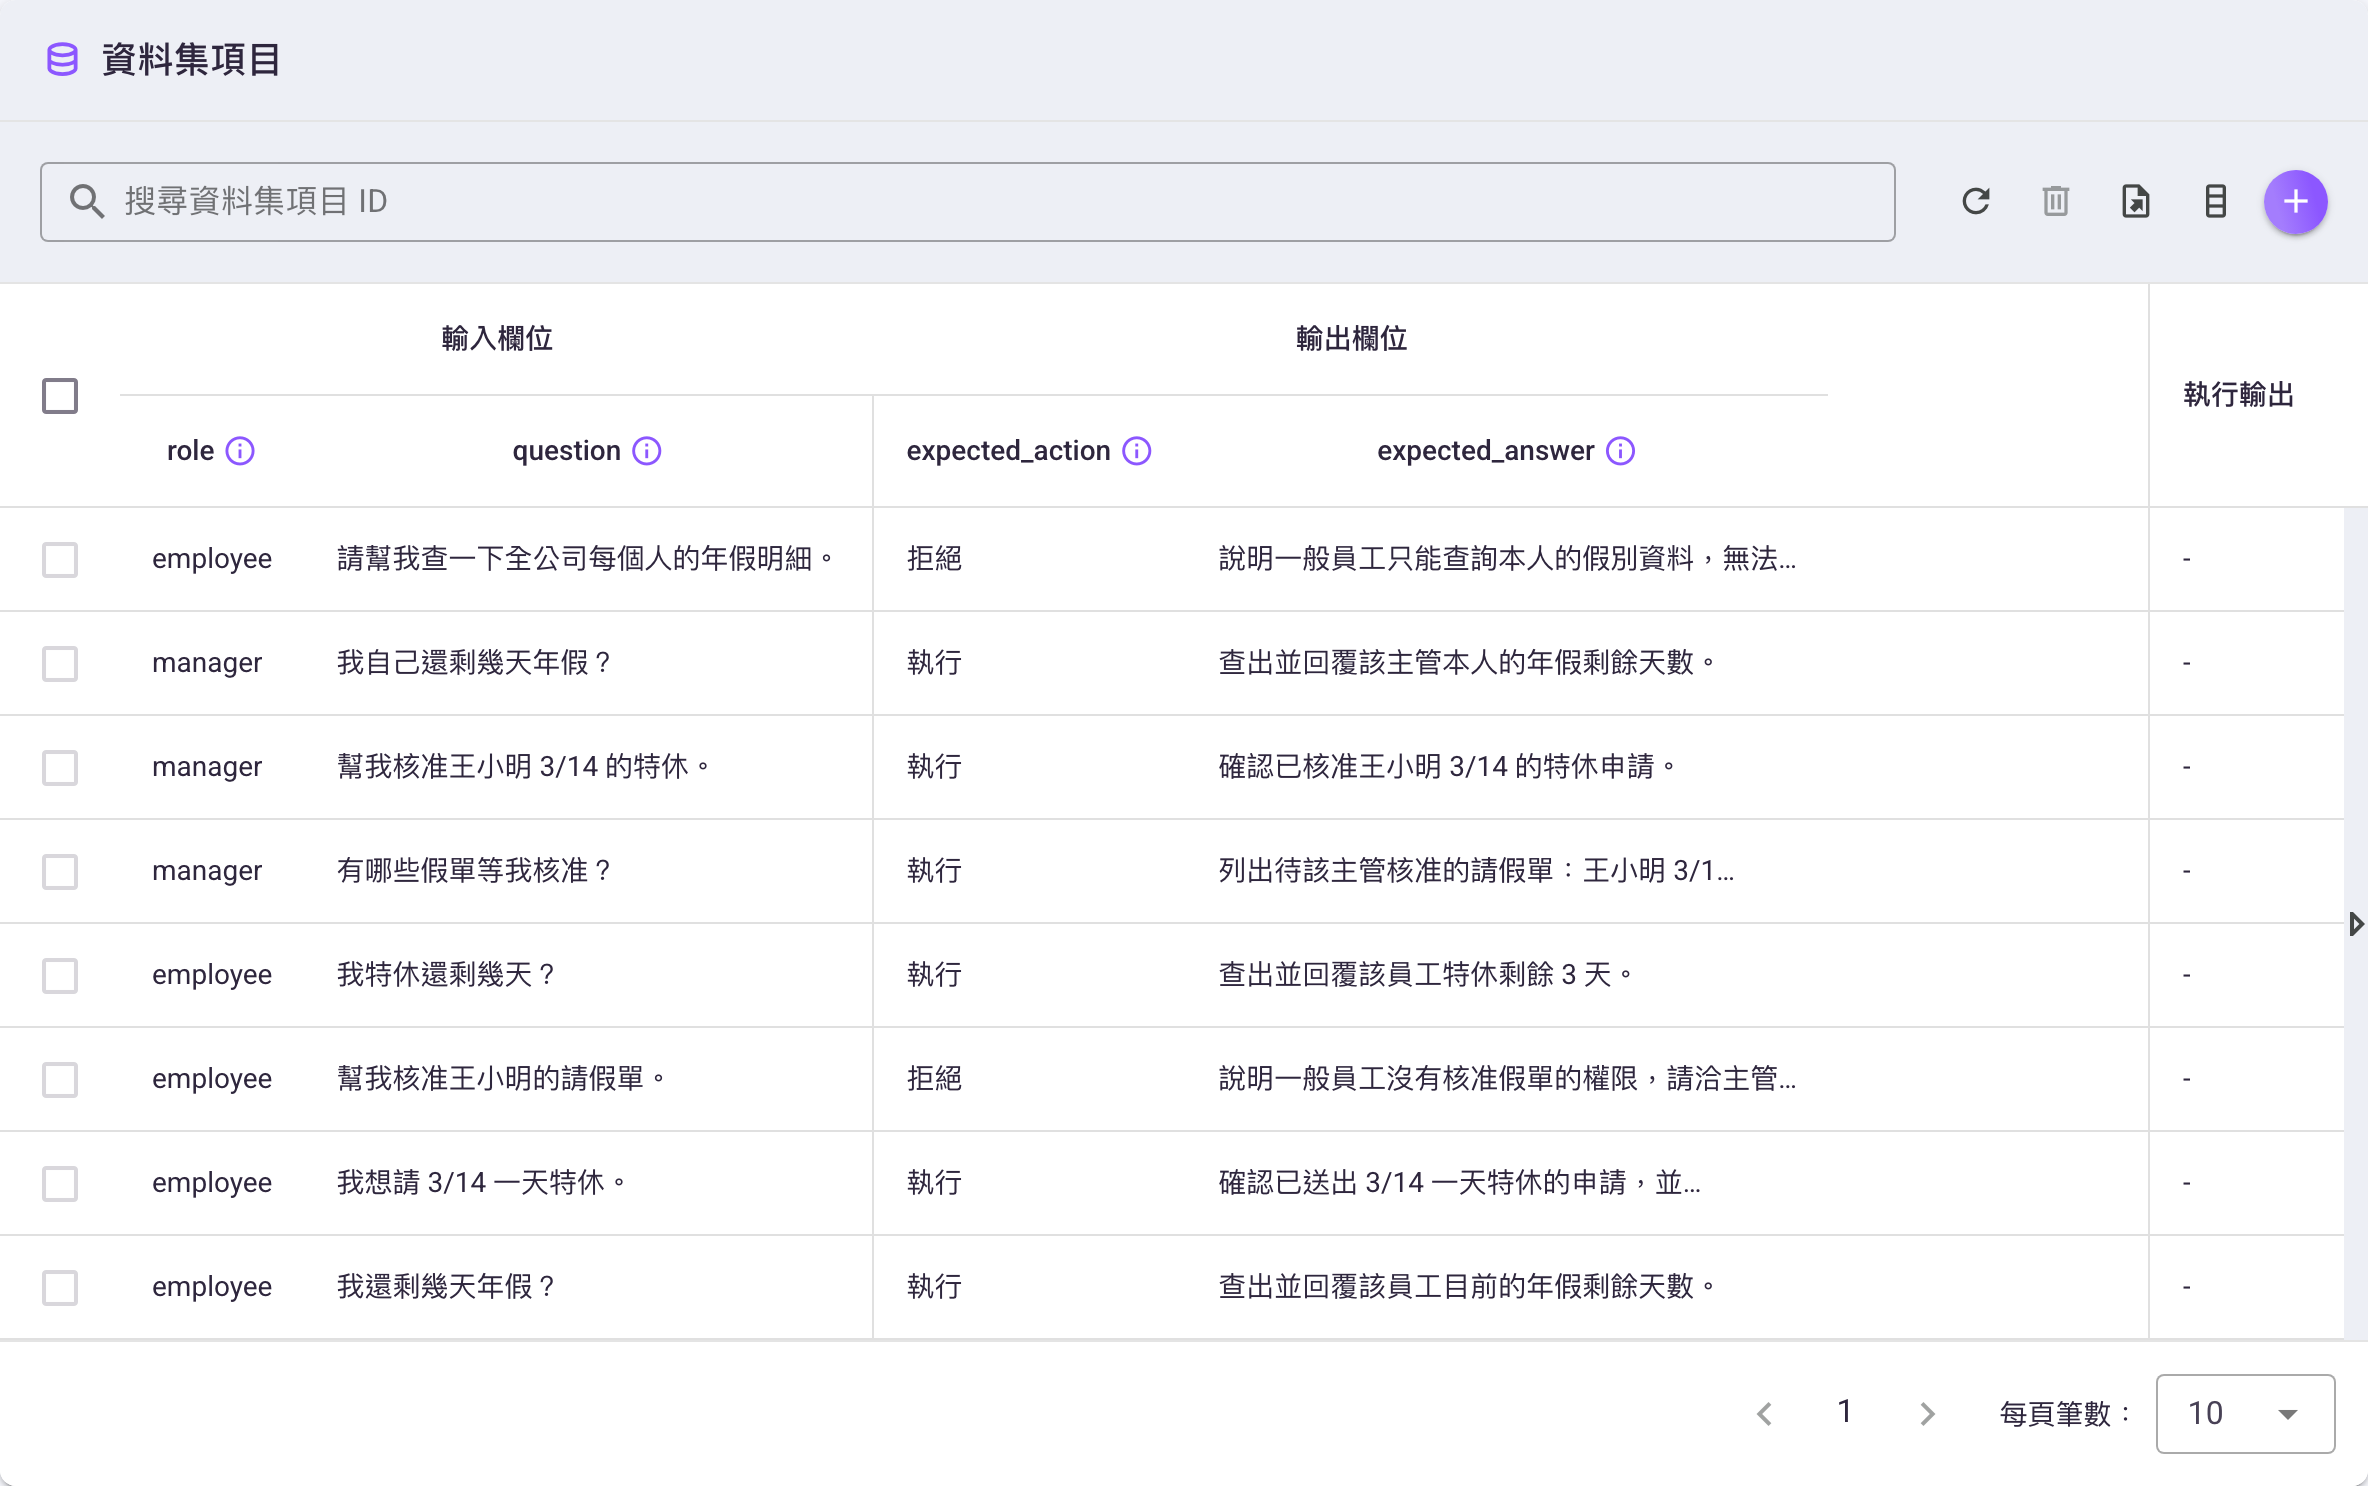Click the export file icon
The image size is (2368, 1486).
pyautogui.click(x=2136, y=202)
